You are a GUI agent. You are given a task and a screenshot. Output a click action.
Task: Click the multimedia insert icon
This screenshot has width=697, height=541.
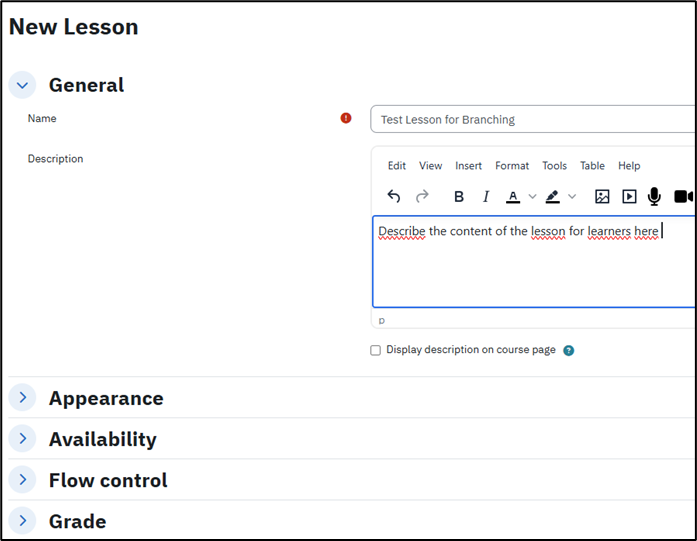[629, 197]
